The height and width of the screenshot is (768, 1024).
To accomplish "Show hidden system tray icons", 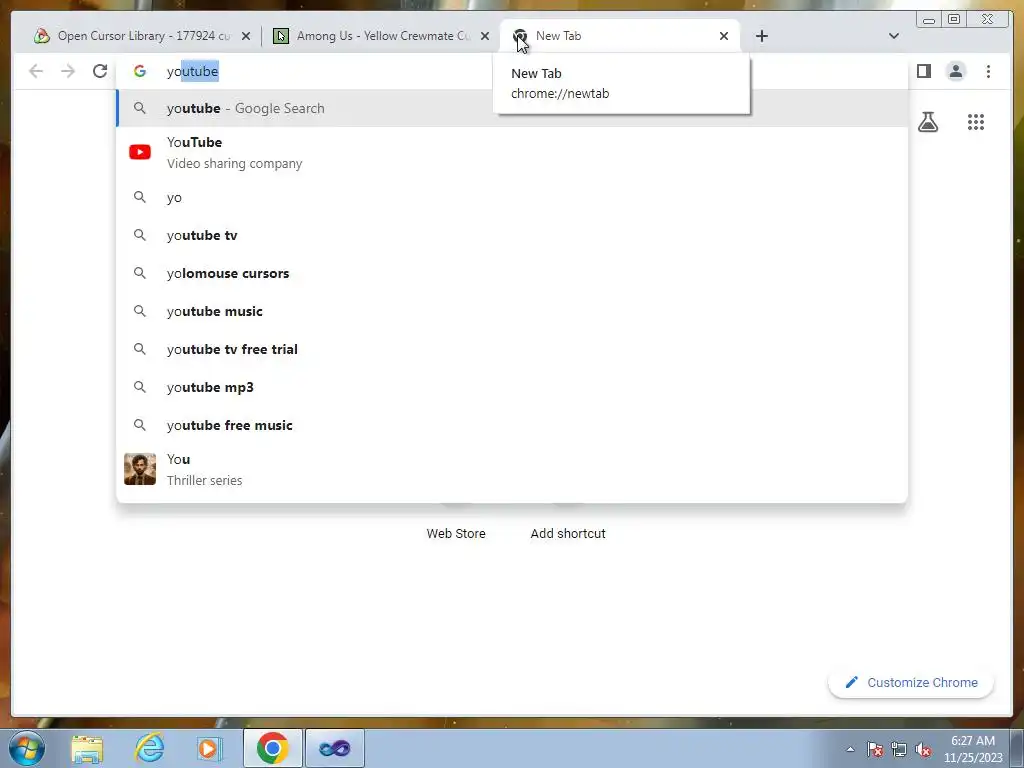I will (850, 749).
